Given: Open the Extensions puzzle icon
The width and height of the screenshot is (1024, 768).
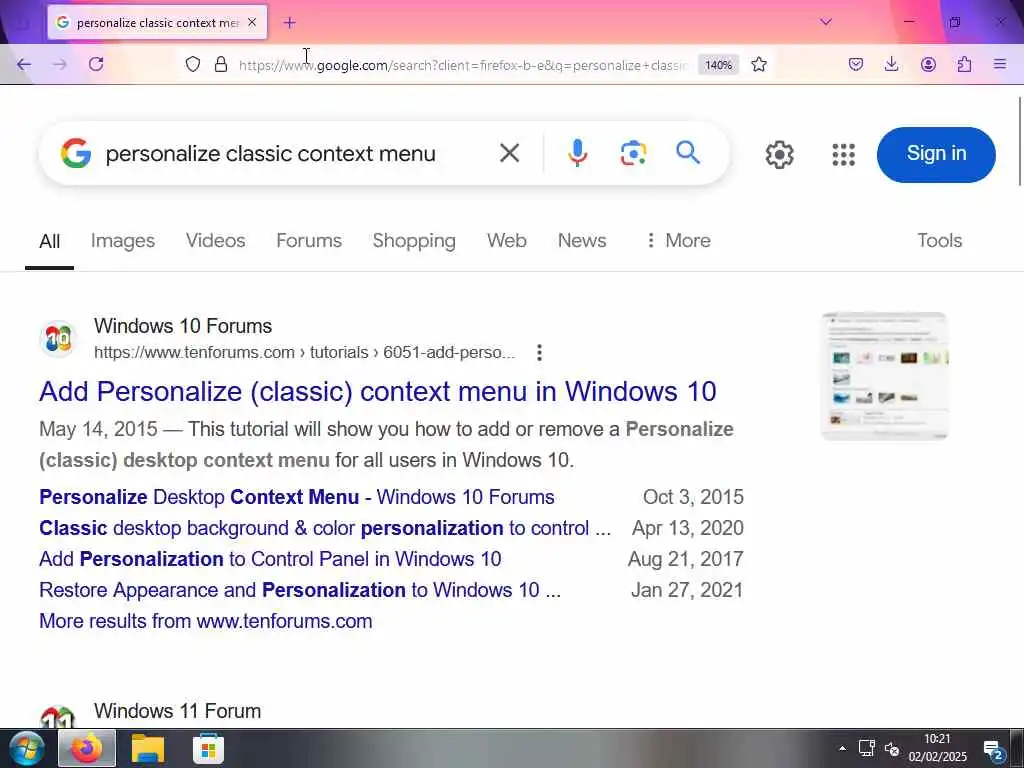Looking at the screenshot, I should click(x=964, y=64).
